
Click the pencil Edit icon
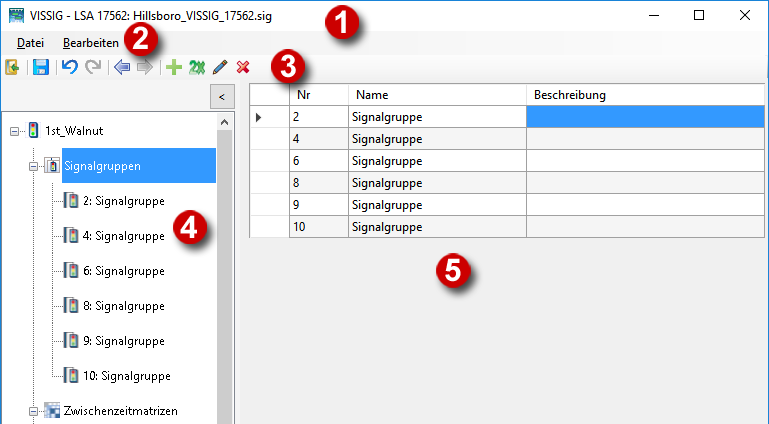tap(220, 67)
